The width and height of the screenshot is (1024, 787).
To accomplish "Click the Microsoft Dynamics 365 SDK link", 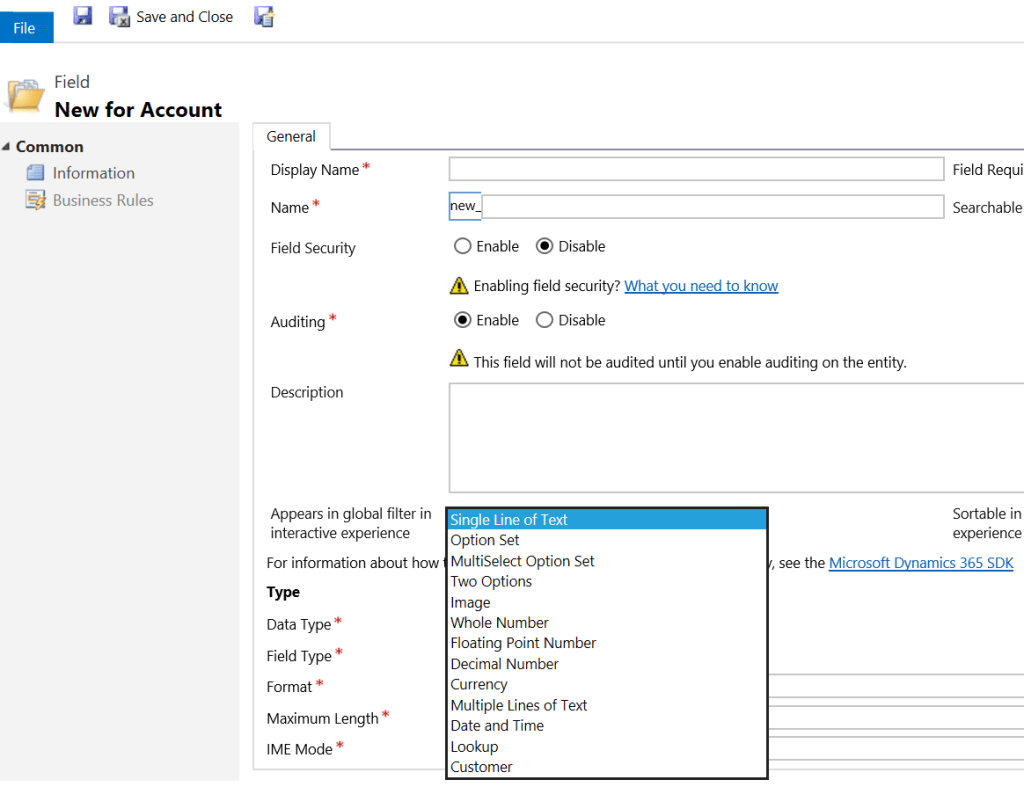I will coord(920,562).
